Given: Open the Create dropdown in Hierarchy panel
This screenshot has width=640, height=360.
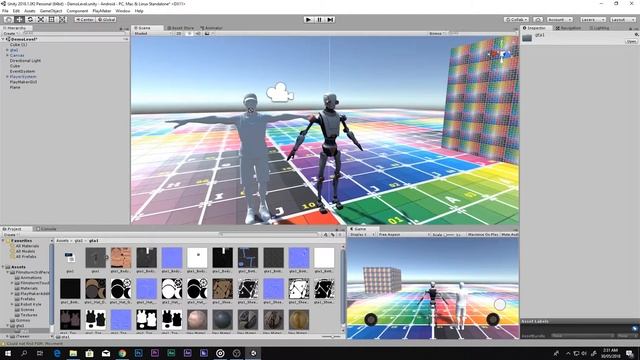Looking at the screenshot, I should click(x=11, y=33).
